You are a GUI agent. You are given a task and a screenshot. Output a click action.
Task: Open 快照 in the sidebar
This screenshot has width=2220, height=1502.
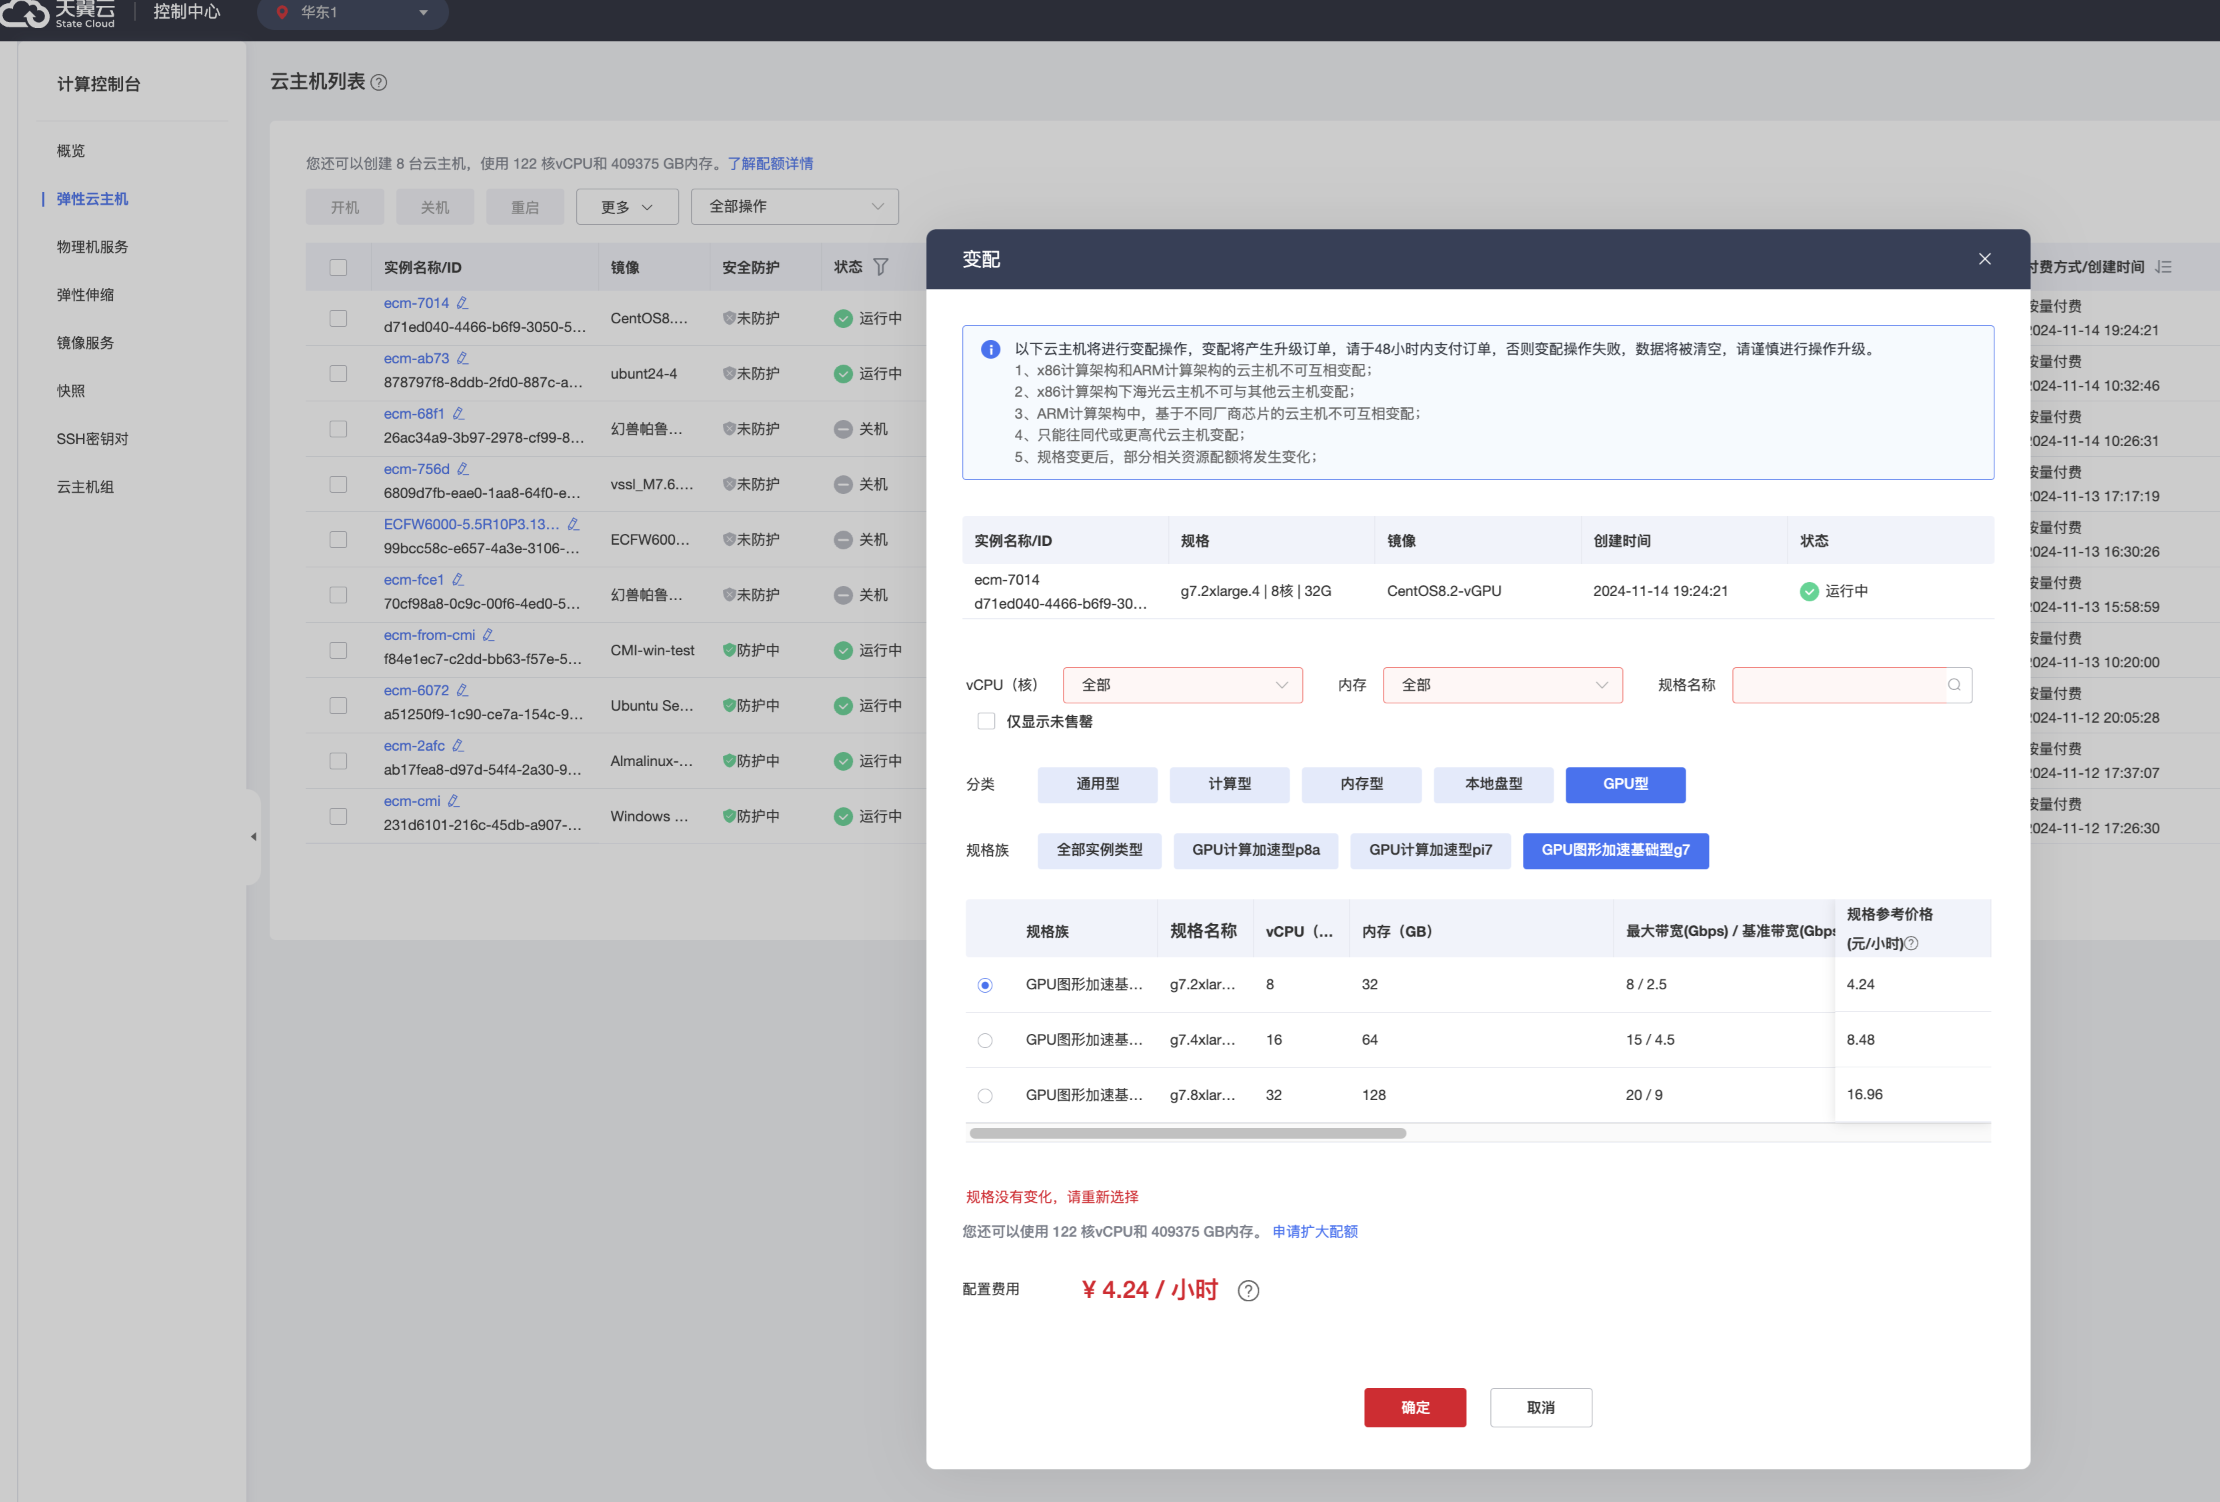coord(71,391)
